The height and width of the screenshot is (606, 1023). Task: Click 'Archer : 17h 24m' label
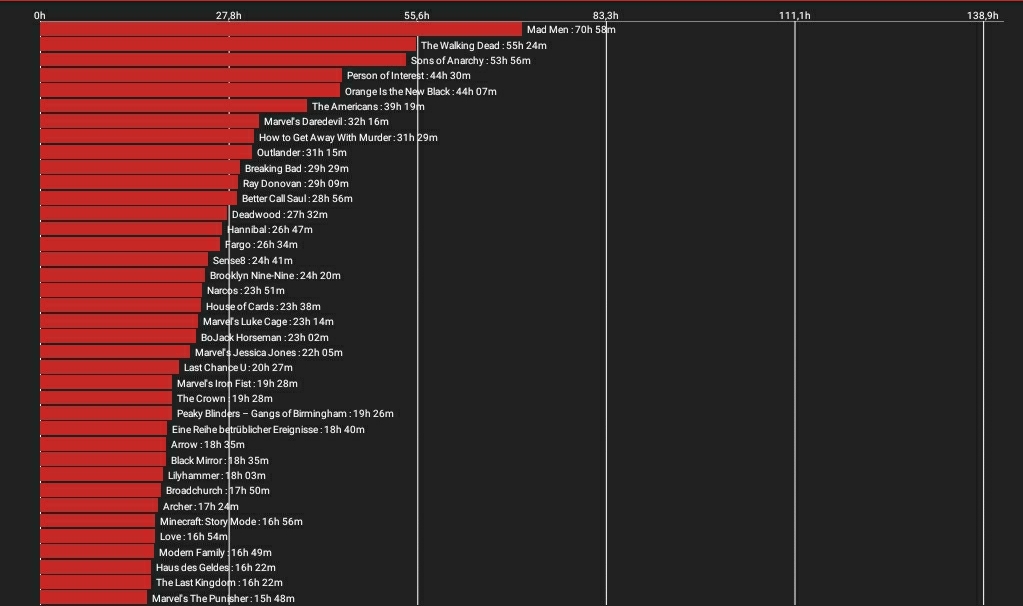[200, 506]
